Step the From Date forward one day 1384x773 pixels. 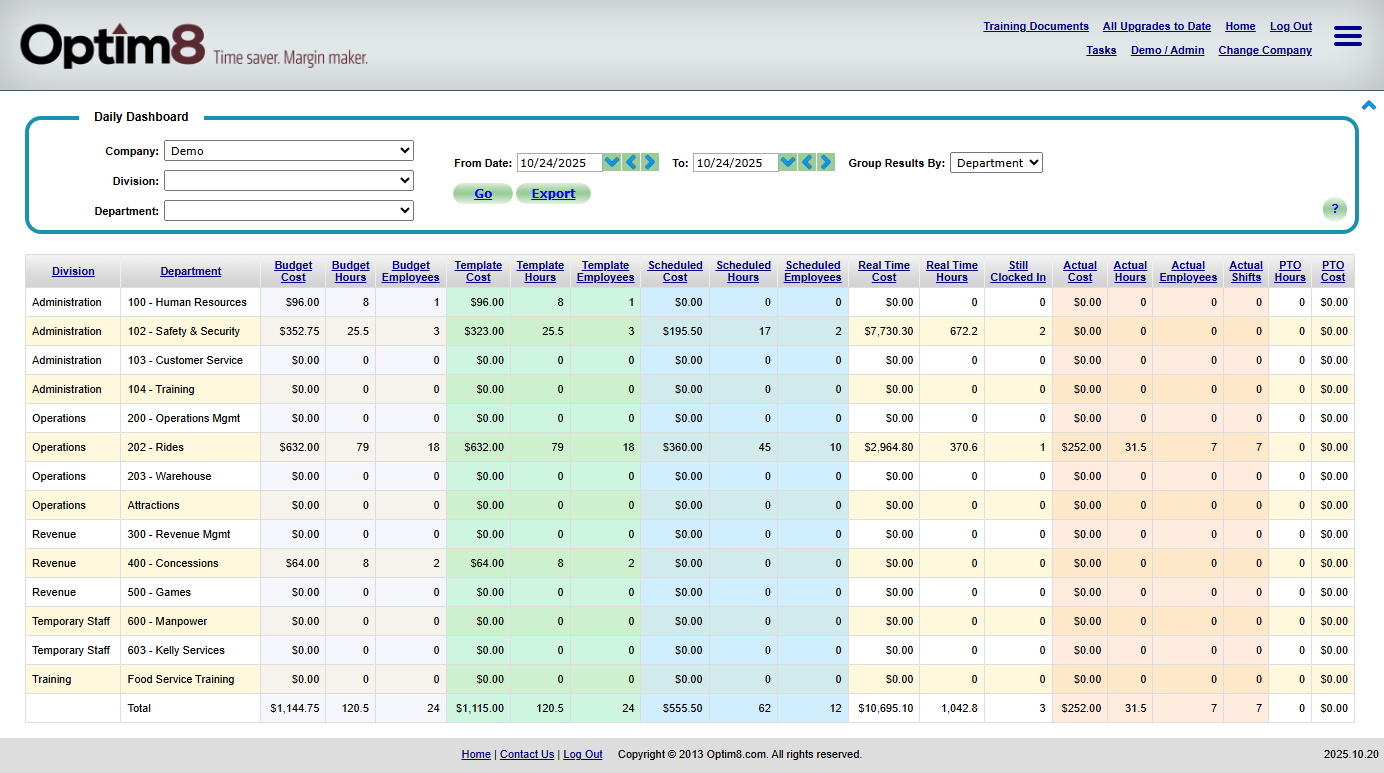pyautogui.click(x=649, y=161)
